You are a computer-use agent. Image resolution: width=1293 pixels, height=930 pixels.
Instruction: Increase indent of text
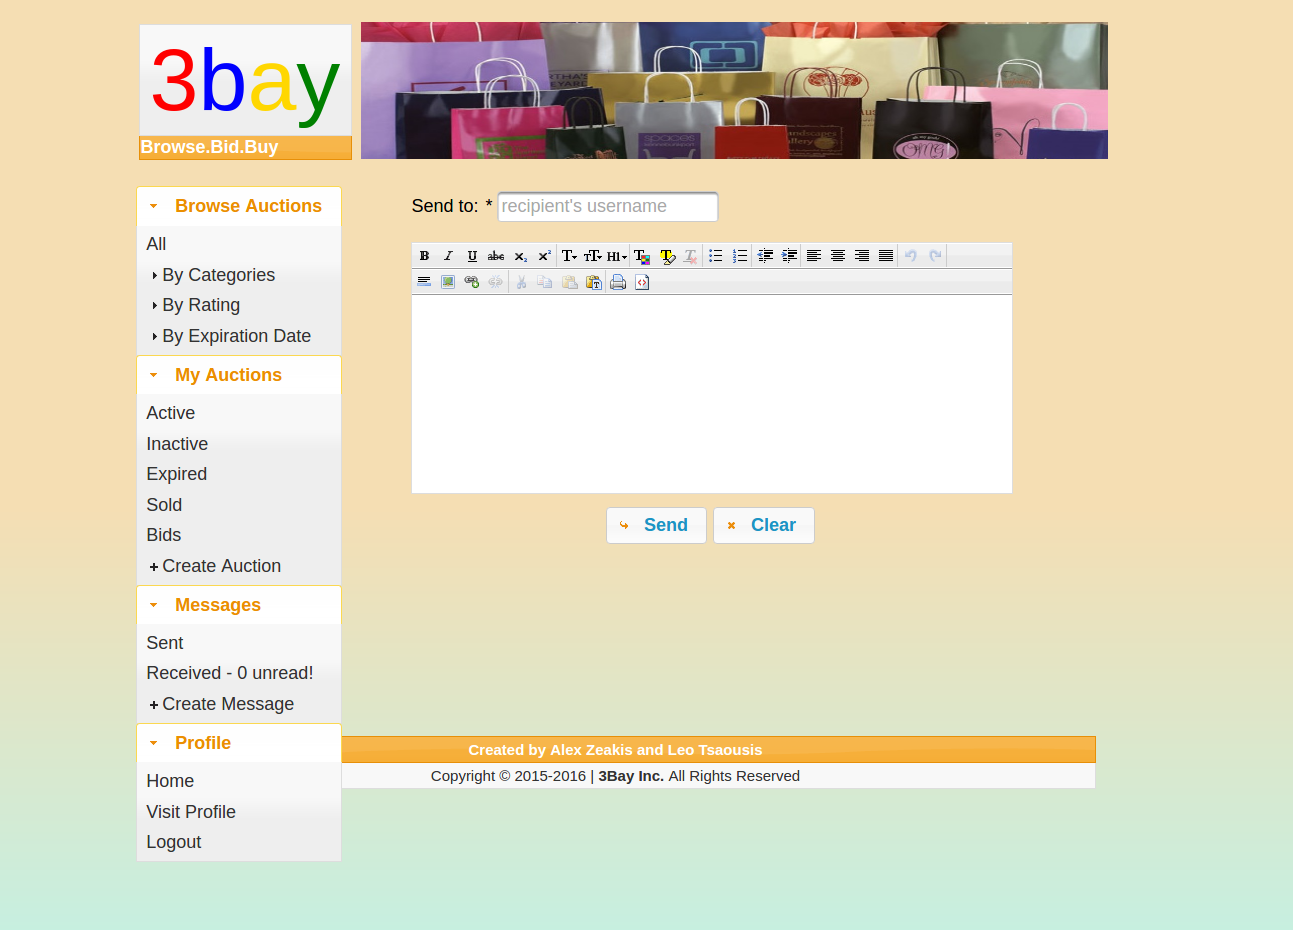pyautogui.click(x=789, y=256)
